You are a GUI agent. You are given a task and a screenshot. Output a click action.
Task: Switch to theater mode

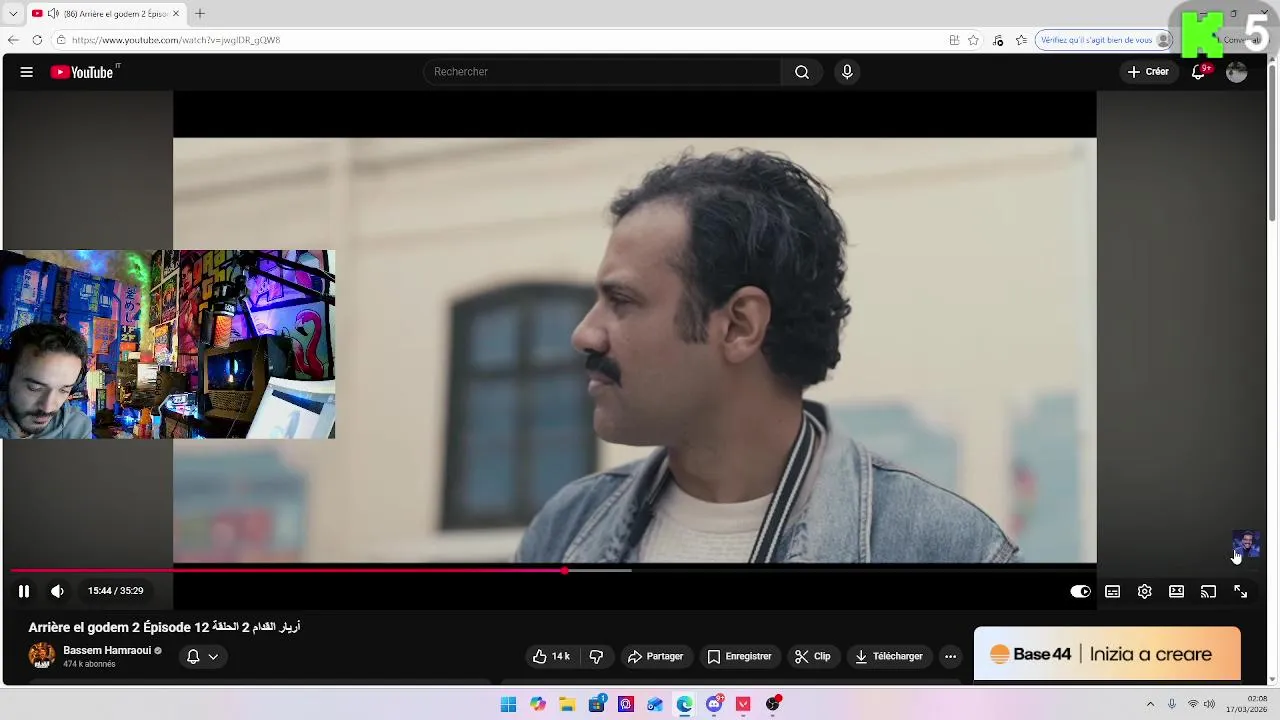click(x=1176, y=592)
